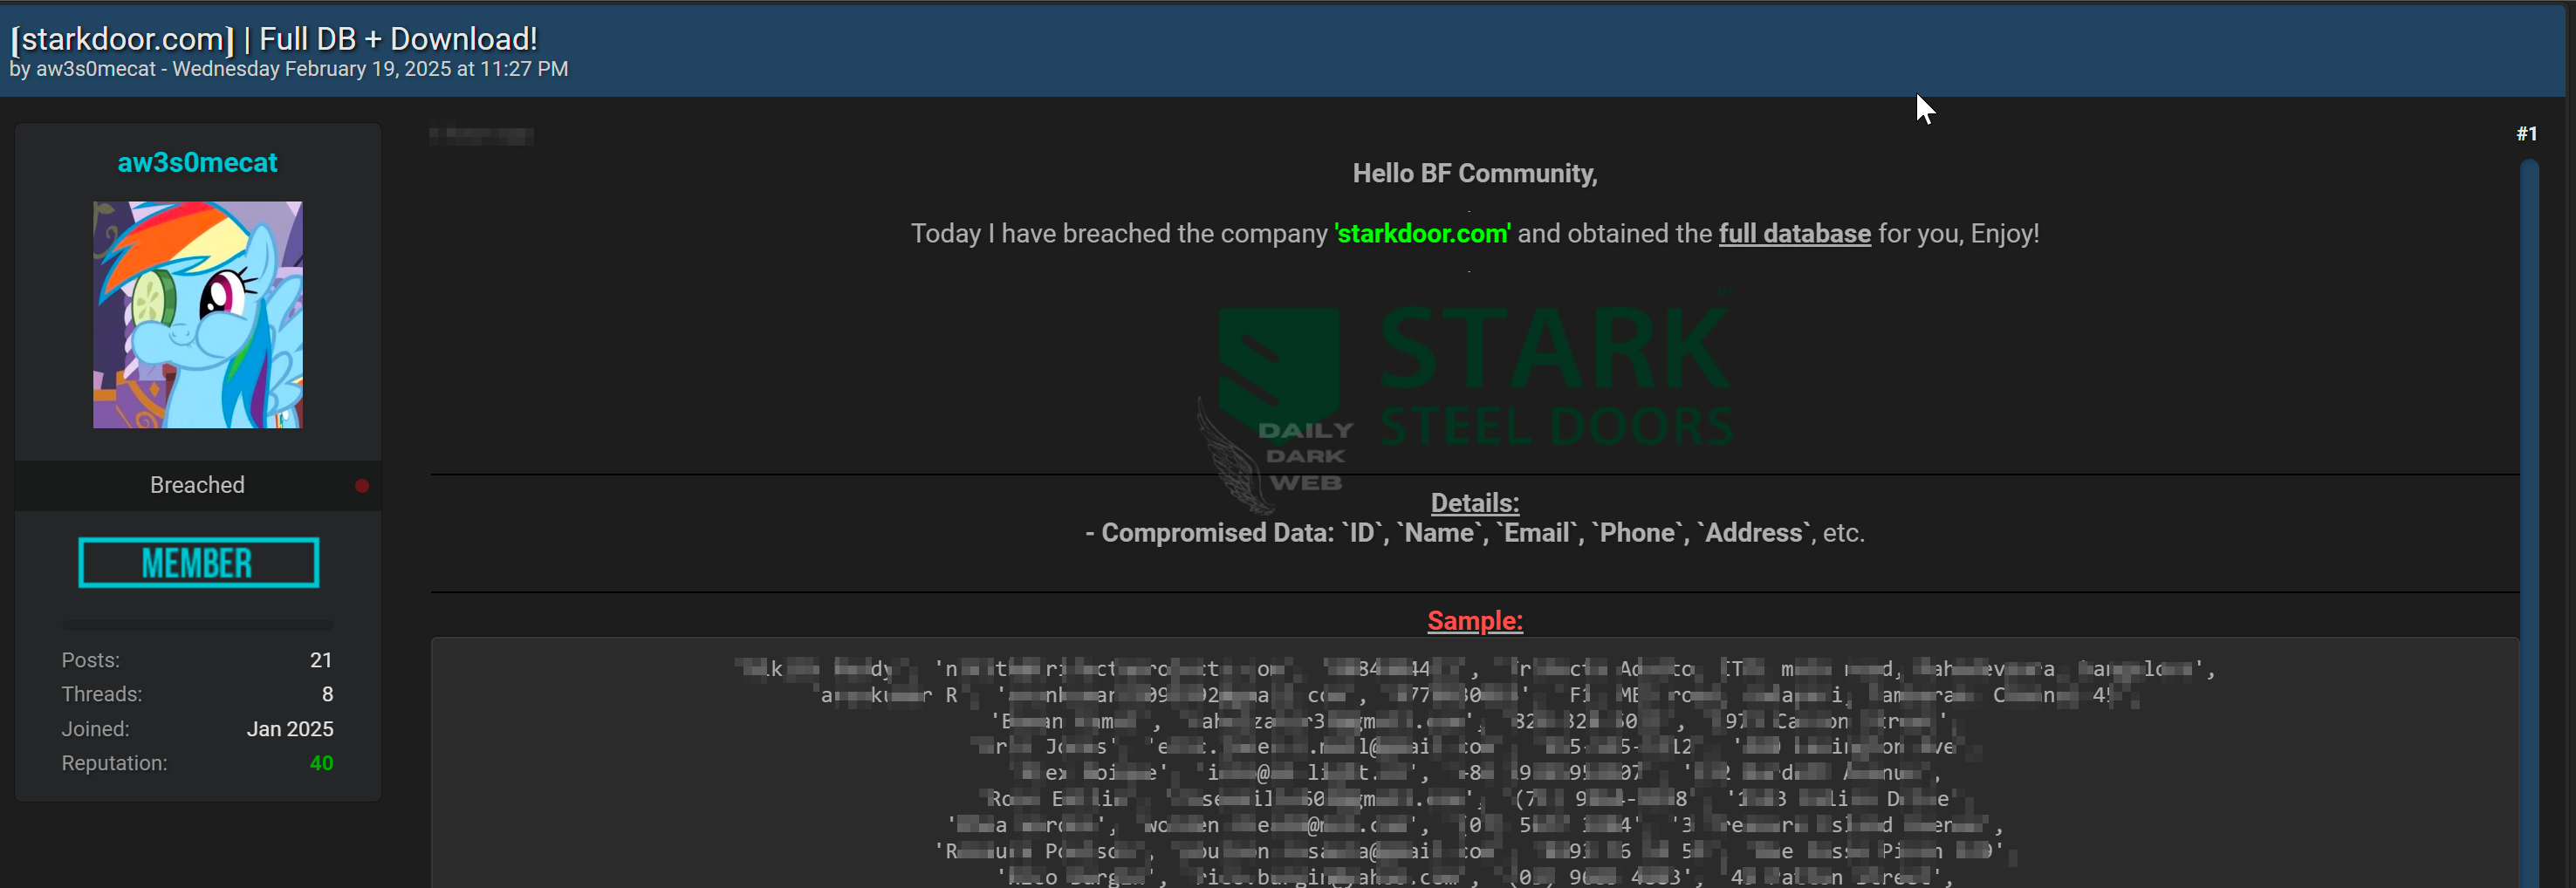Screen dimensions: 2576x888
Task: Click the Breached user title label
Action: (x=197, y=485)
